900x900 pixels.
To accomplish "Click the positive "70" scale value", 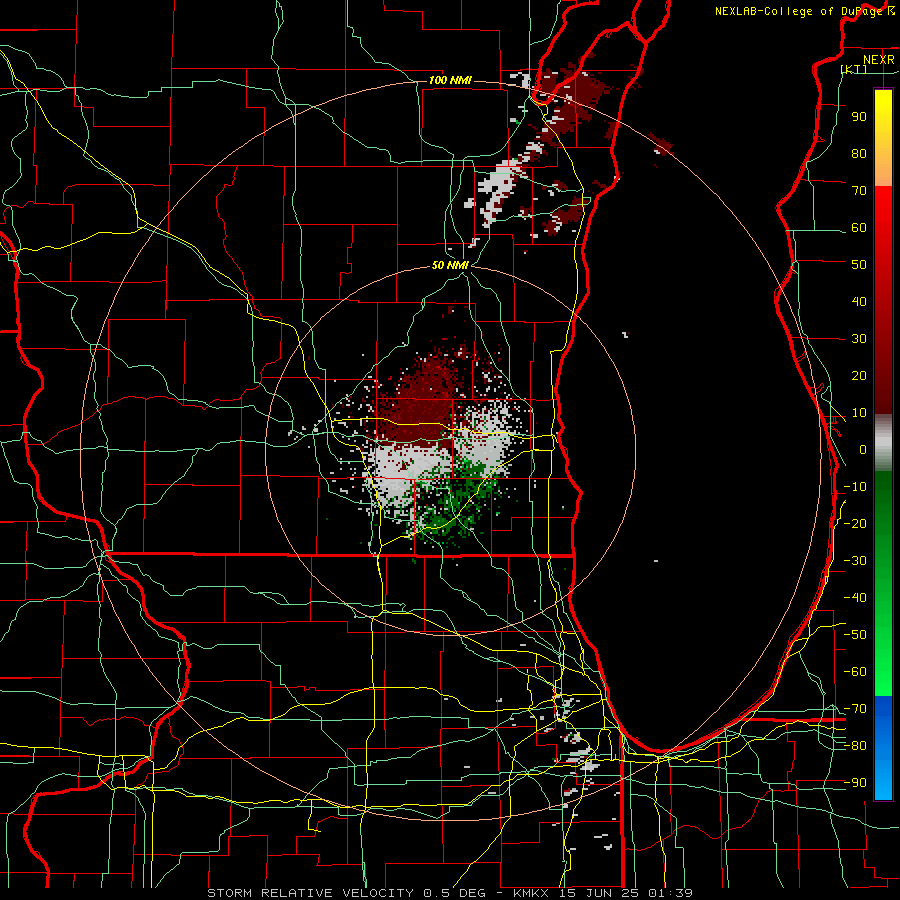I will click(859, 191).
